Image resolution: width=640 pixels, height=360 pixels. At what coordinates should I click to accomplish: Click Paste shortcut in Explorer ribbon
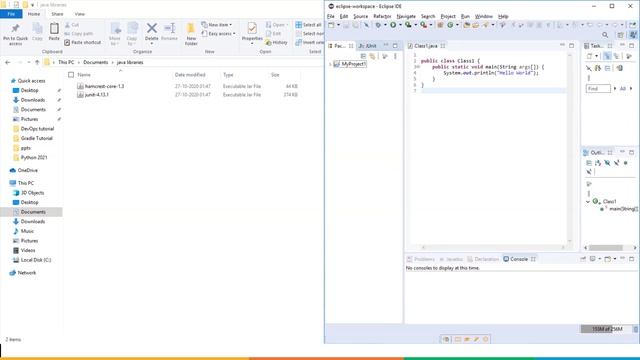(82, 42)
